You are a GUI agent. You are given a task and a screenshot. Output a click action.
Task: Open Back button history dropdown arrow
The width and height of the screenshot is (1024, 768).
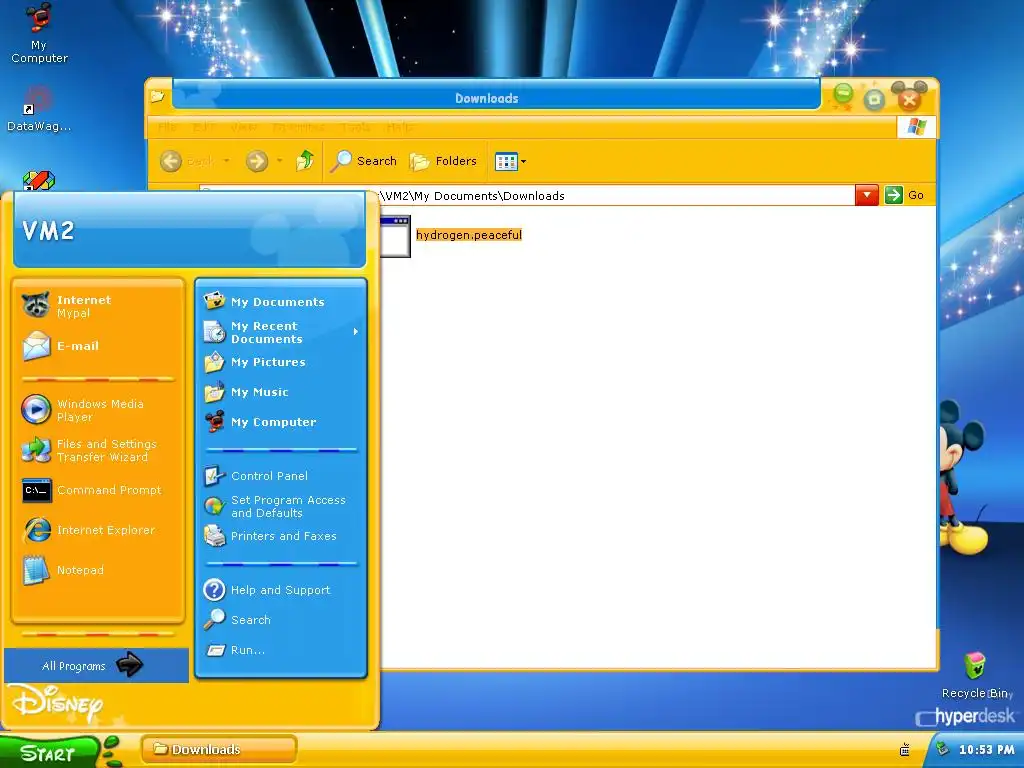(227, 161)
